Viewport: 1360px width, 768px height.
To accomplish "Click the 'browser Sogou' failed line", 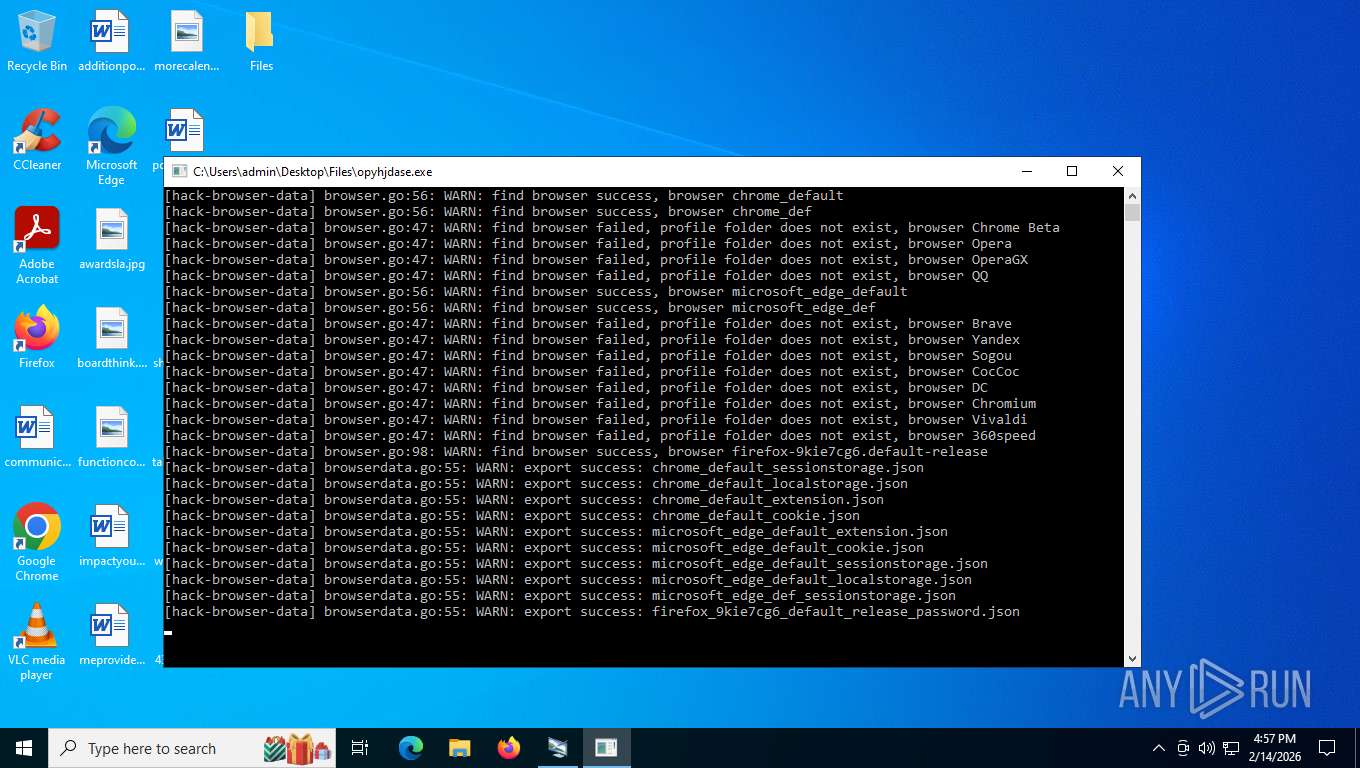I will point(588,355).
